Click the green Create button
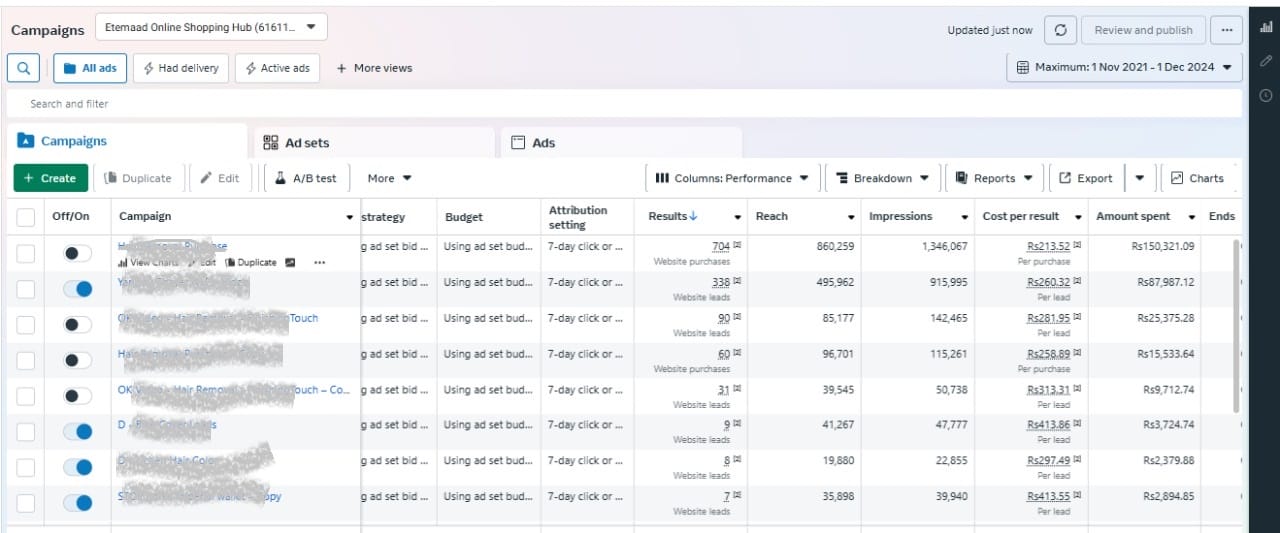The image size is (1280, 533). pyautogui.click(x=50, y=178)
